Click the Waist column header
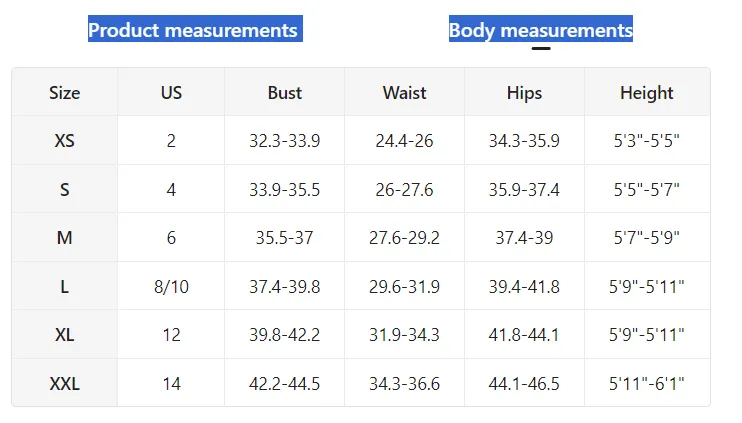Viewport: 742px width, 423px height. coord(404,93)
